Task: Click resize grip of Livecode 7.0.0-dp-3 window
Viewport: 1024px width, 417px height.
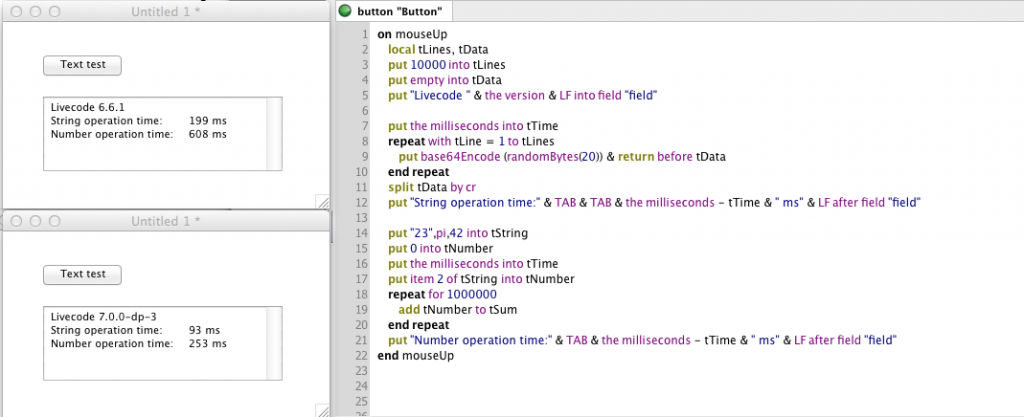Action: pyautogui.click(x=323, y=410)
